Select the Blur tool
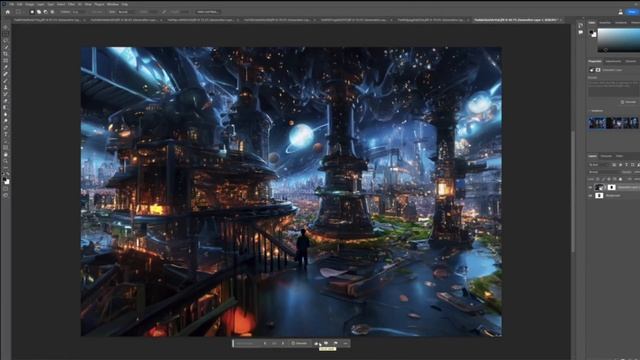 coord(6,114)
